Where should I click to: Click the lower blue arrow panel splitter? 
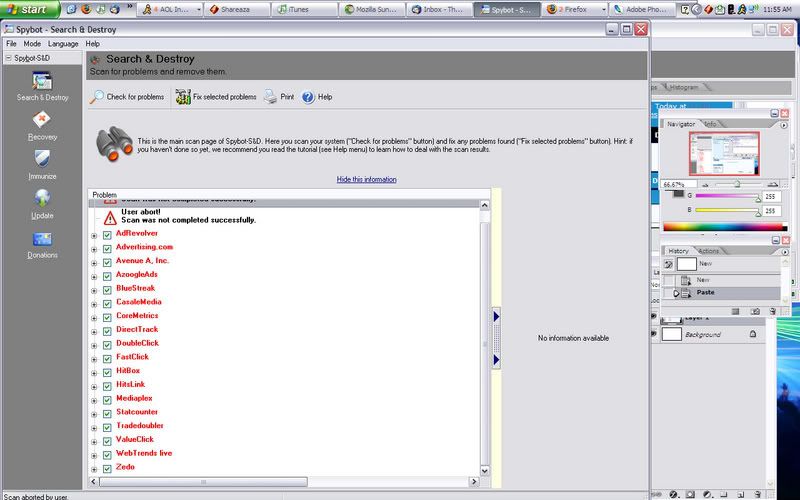tap(496, 360)
